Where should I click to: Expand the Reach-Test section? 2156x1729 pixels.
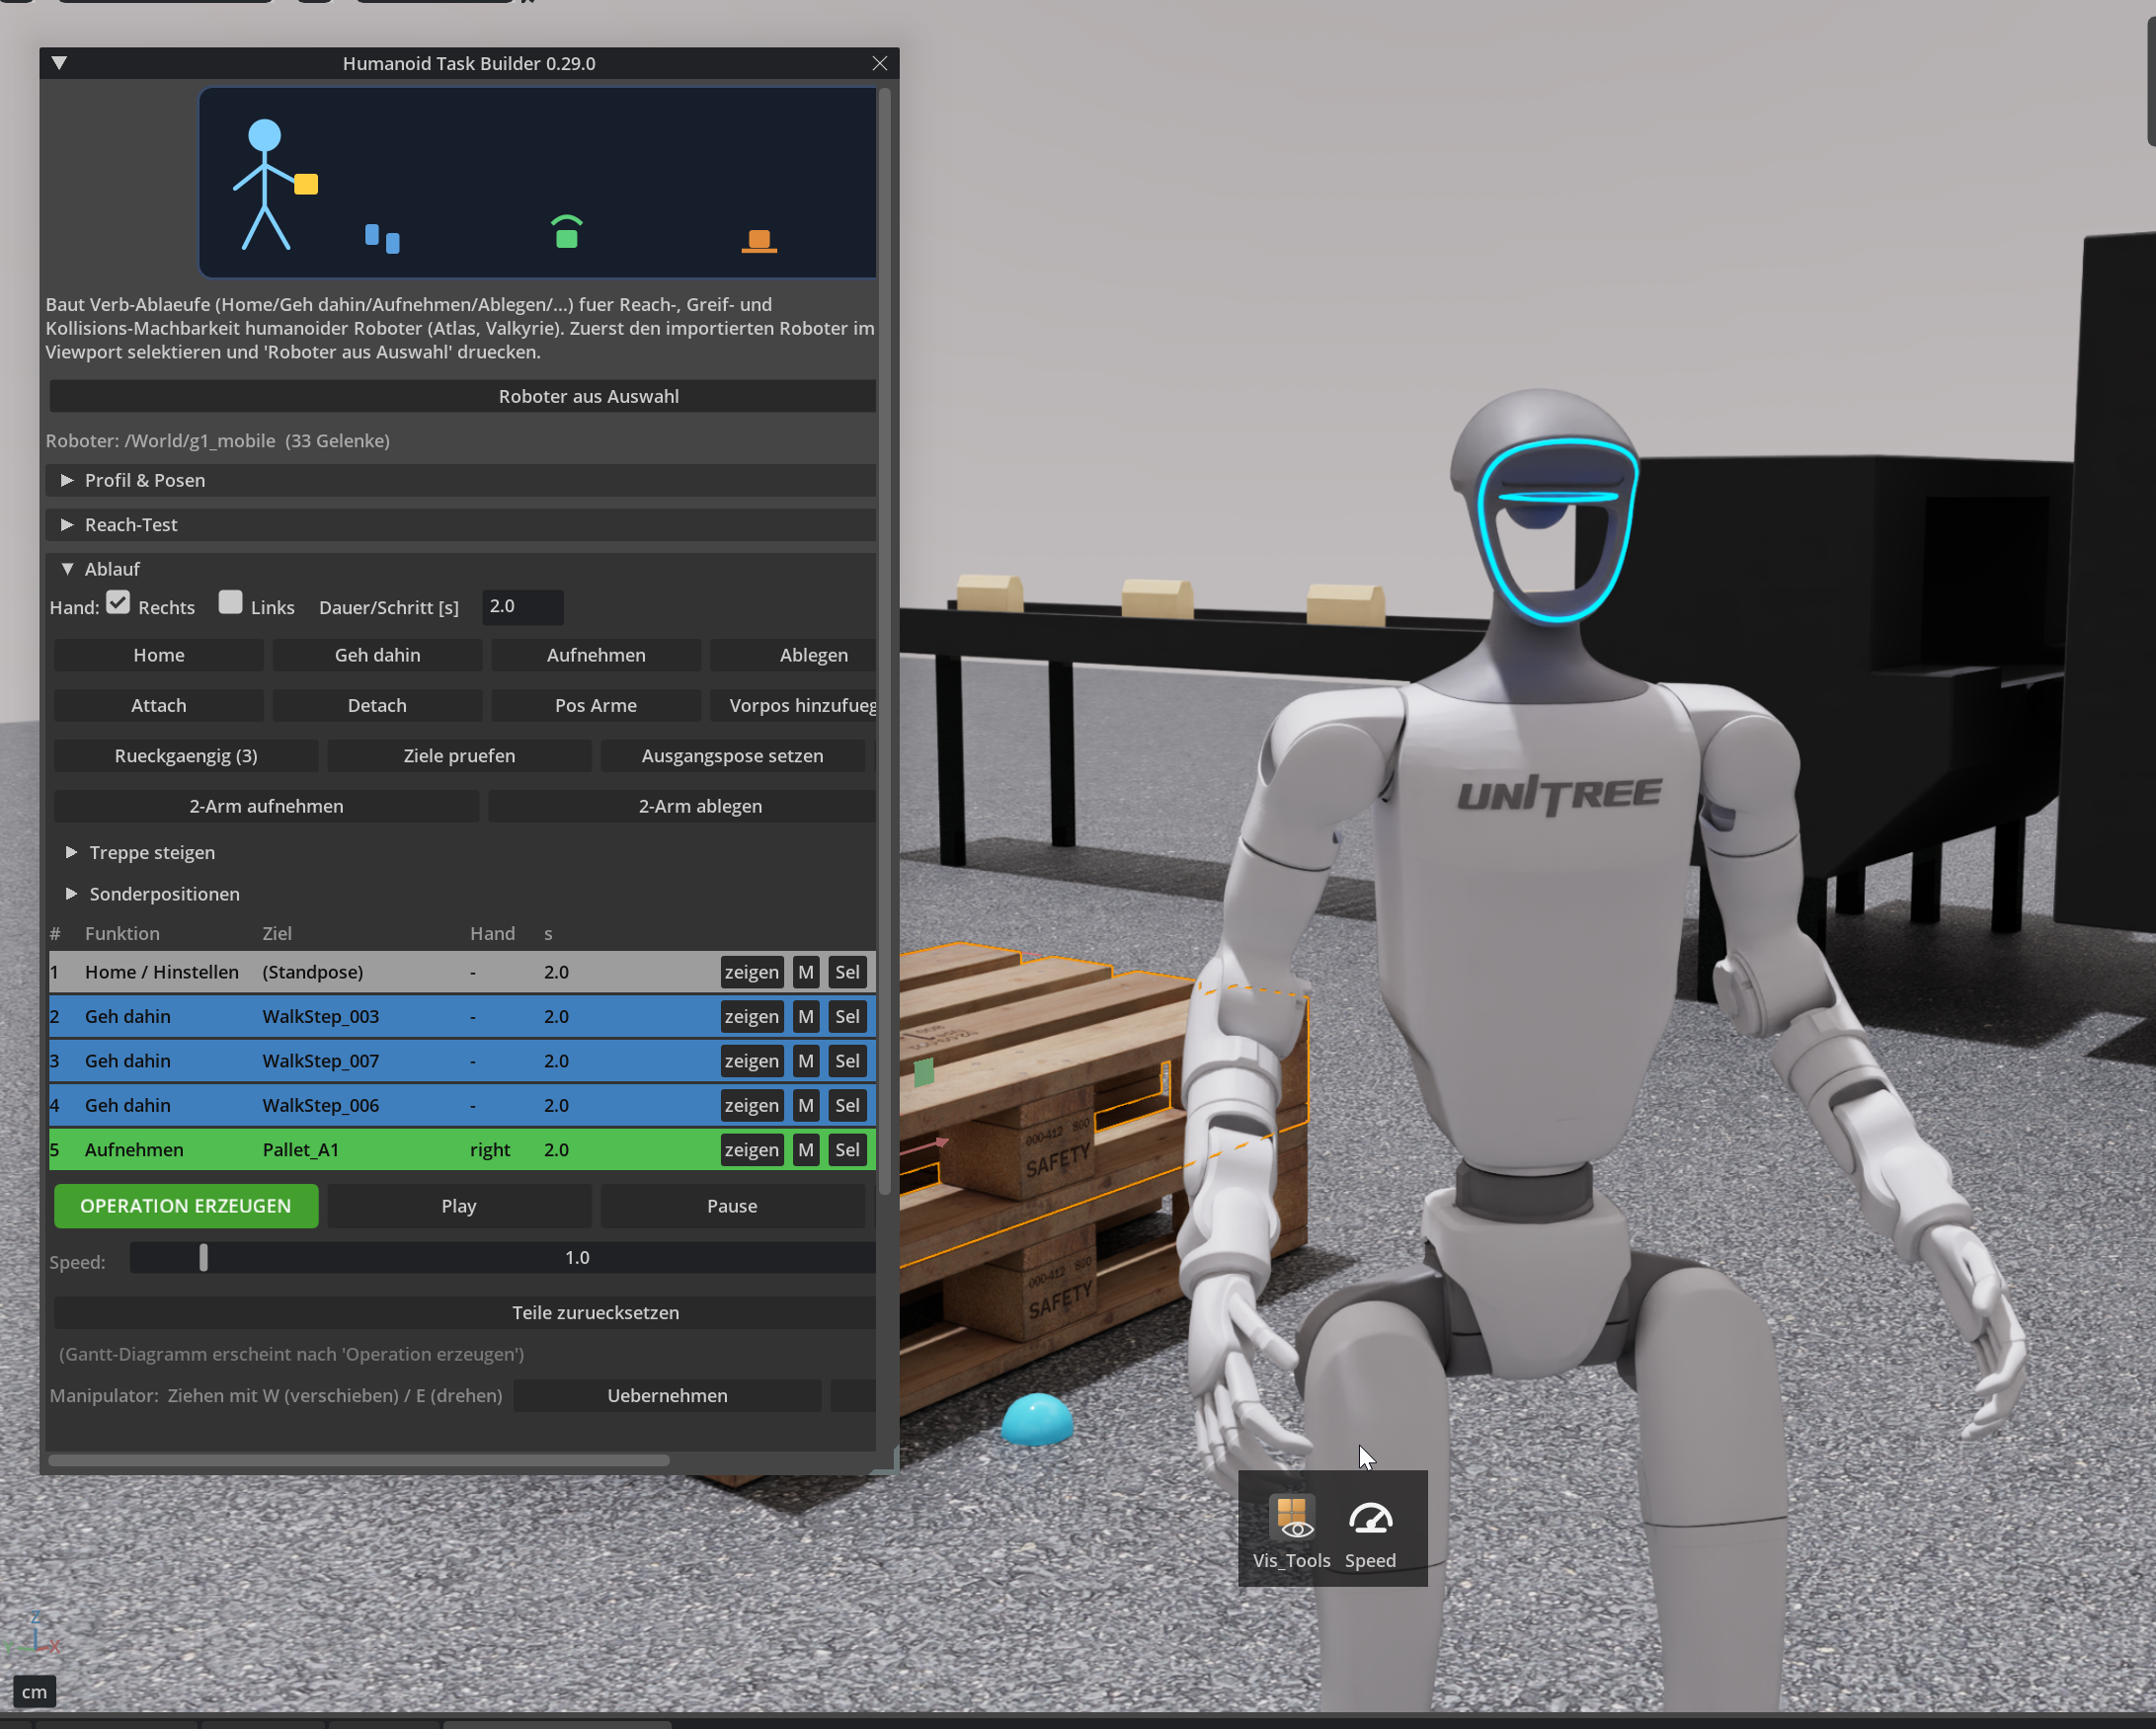click(x=67, y=524)
